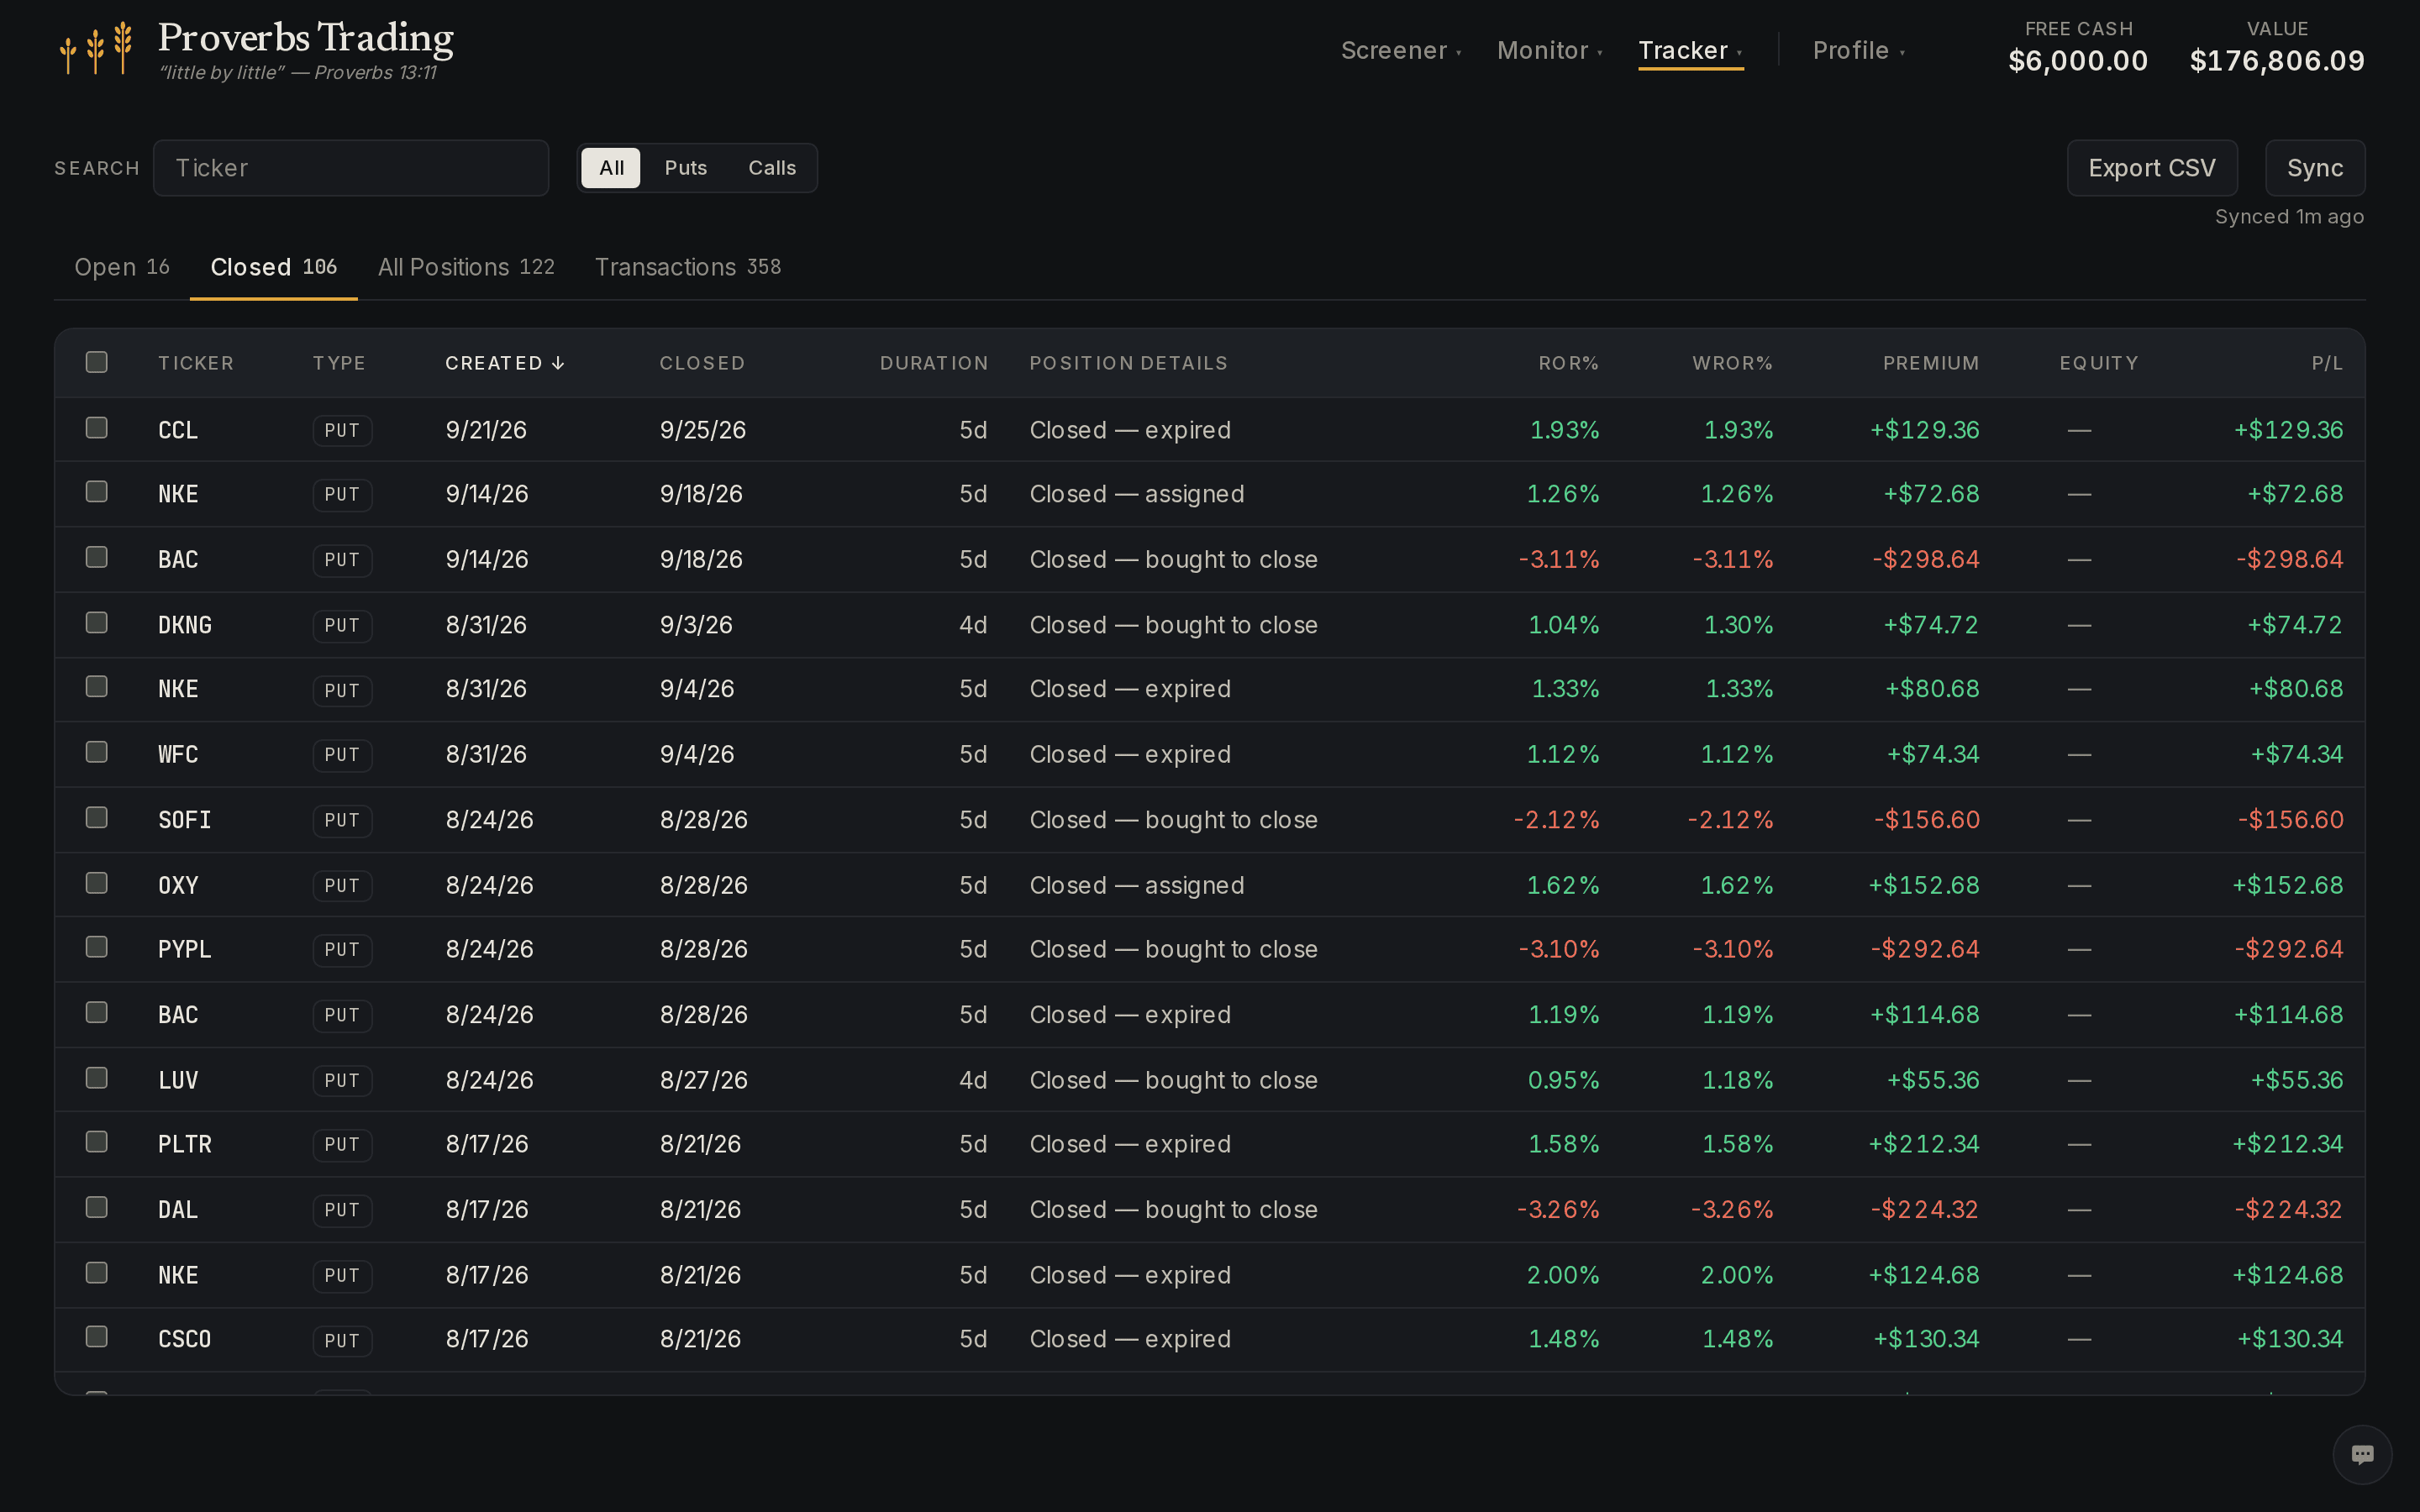Filter by Puts
Viewport: 2420px width, 1512px height.
(686, 168)
